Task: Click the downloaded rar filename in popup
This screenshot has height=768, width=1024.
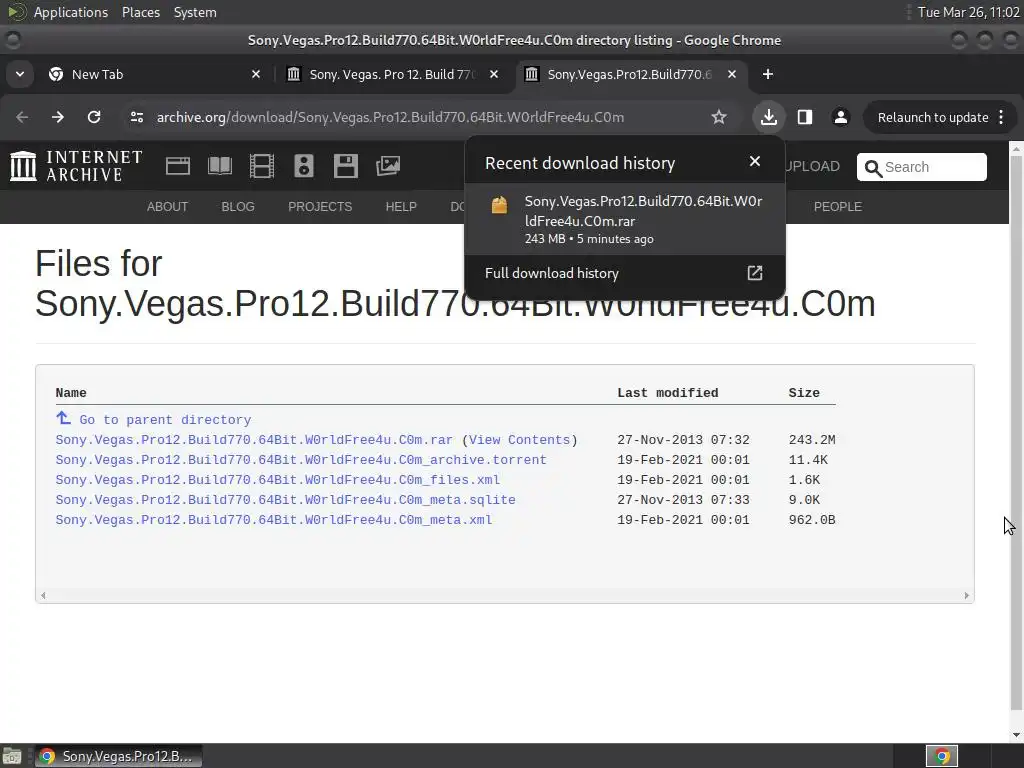Action: coord(643,211)
